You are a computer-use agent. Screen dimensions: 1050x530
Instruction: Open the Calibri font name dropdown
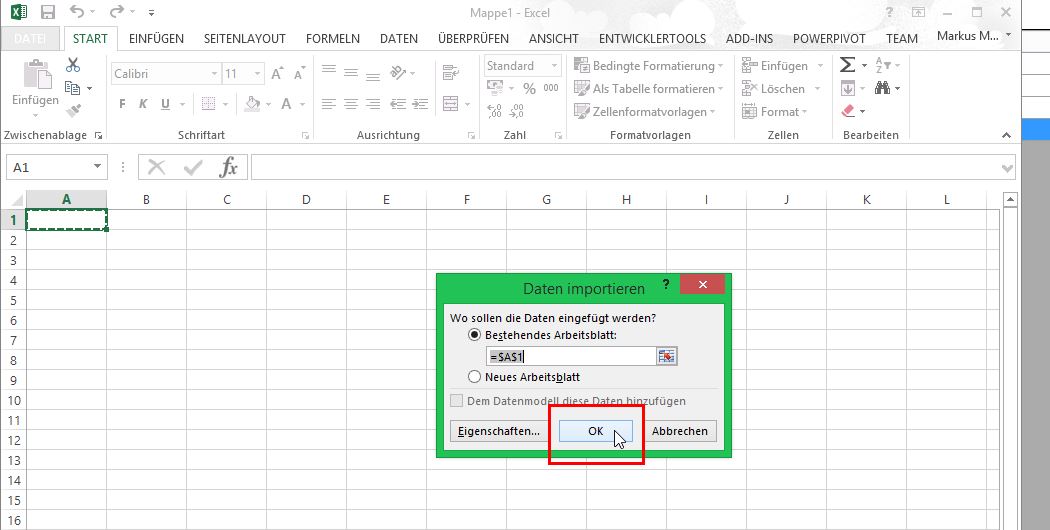point(214,74)
